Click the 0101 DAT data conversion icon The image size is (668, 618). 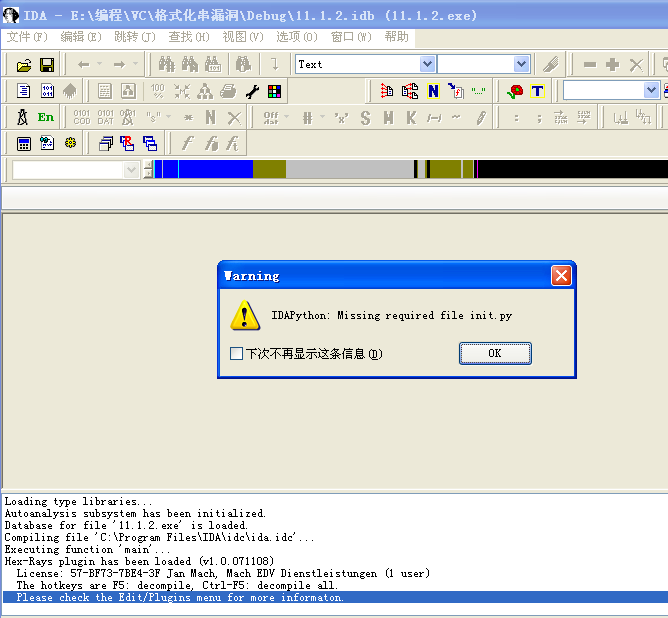click(x=105, y=117)
